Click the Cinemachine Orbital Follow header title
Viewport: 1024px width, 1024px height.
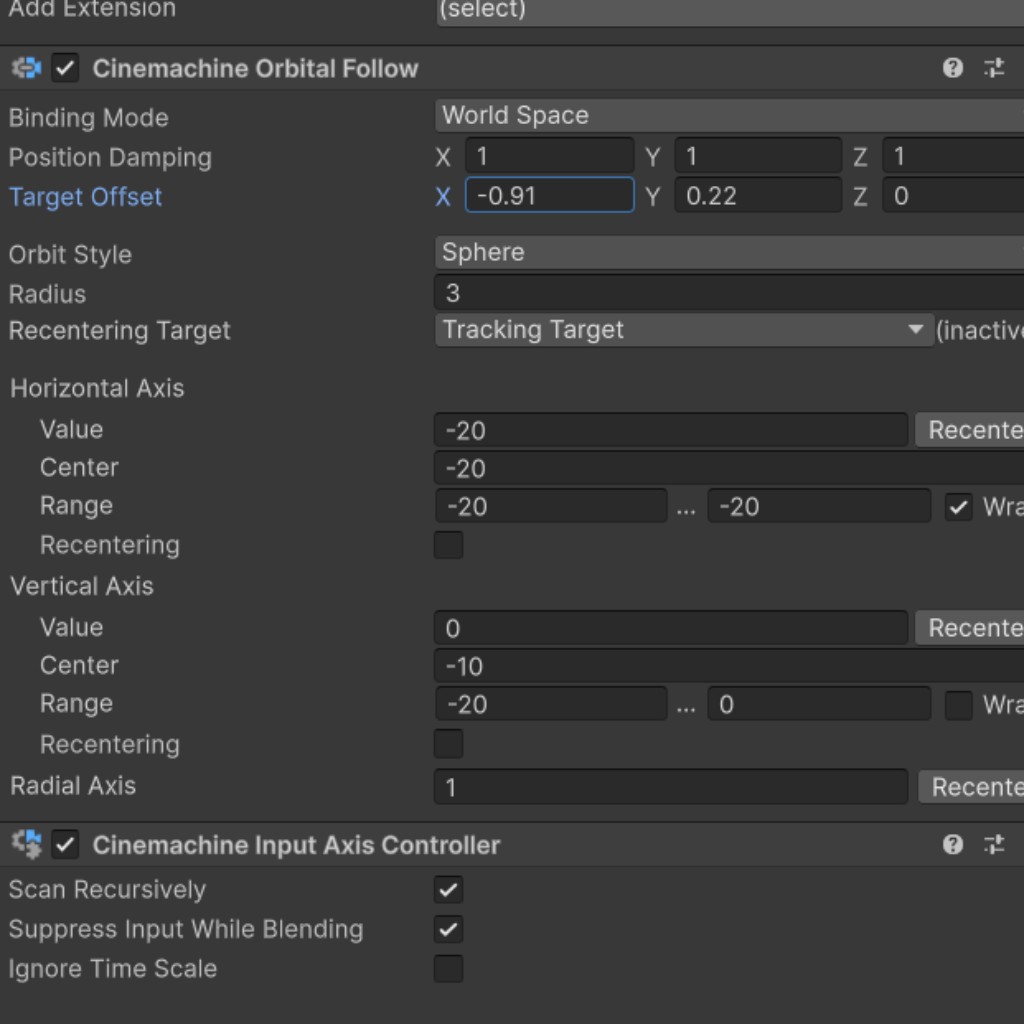coord(255,68)
